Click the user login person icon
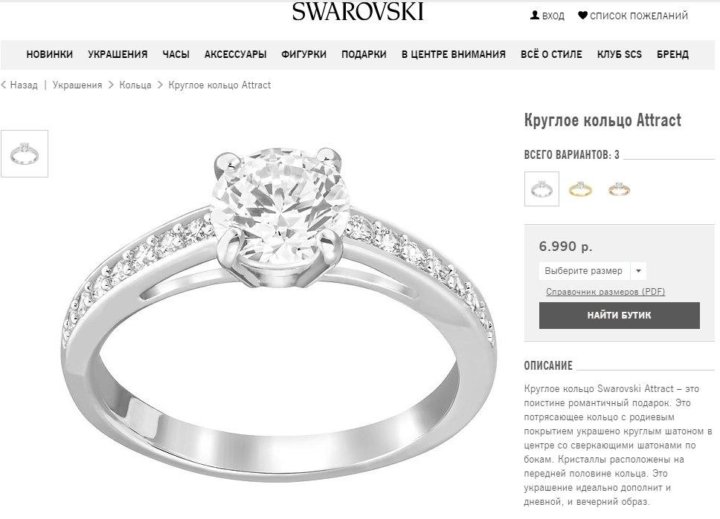720x519 pixels. point(534,15)
